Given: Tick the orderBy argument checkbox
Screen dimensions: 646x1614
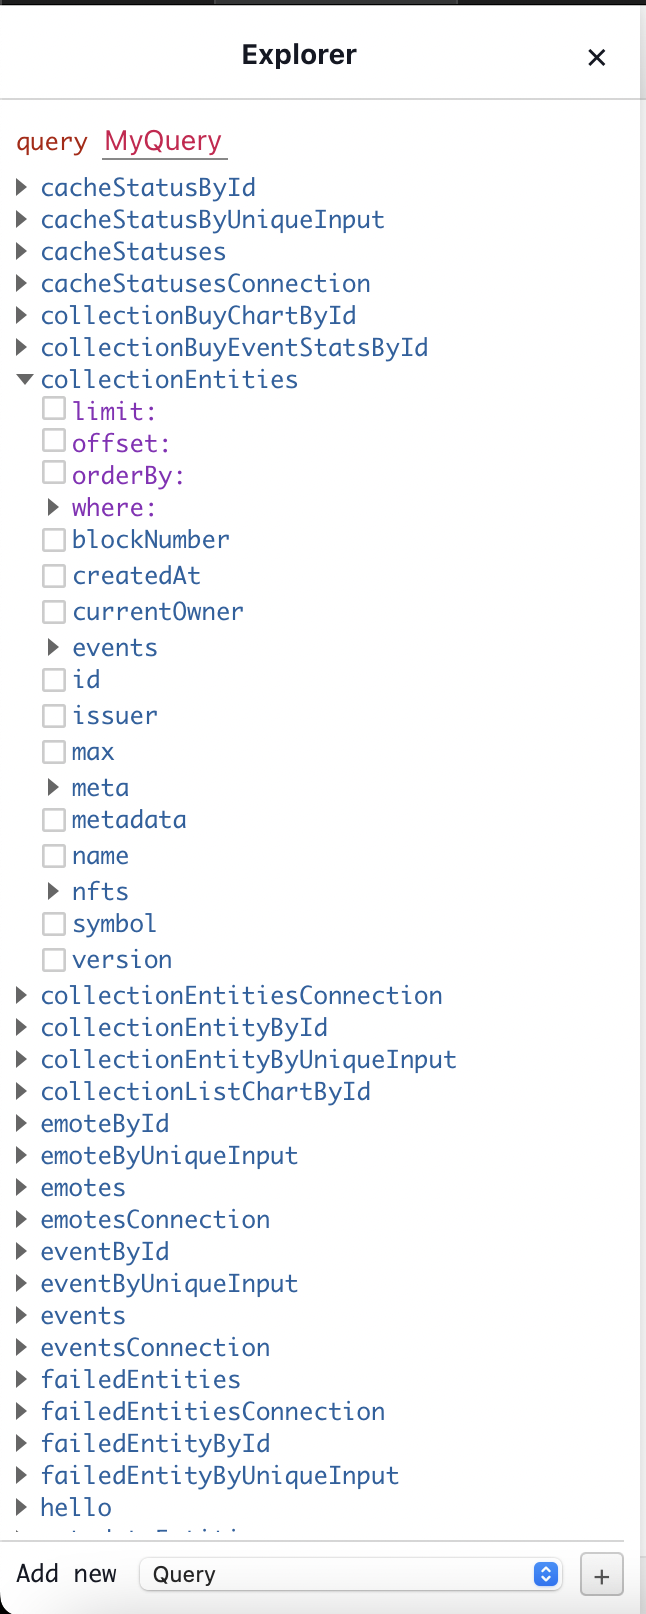Looking at the screenshot, I should [x=54, y=473].
